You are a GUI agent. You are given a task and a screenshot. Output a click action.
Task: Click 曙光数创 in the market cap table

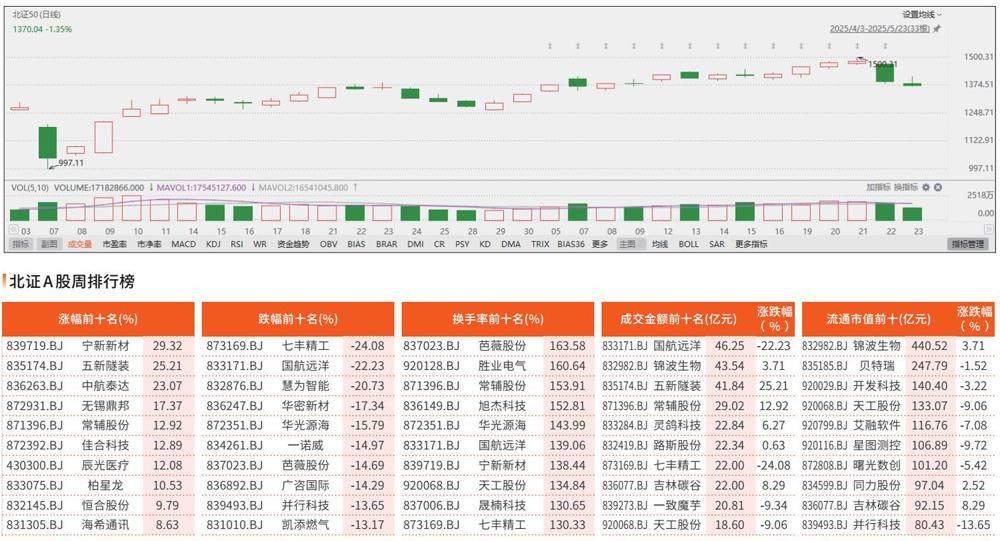coord(877,465)
